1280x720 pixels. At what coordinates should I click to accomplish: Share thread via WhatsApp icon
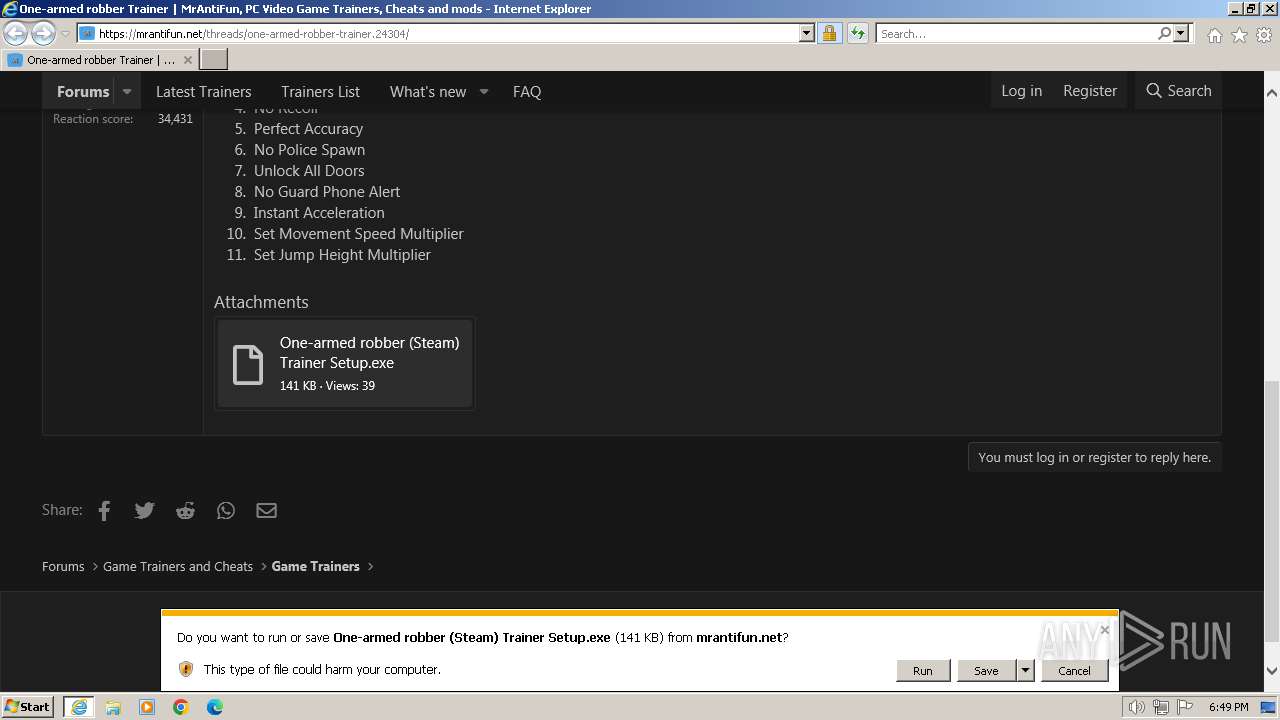pyautogui.click(x=226, y=510)
